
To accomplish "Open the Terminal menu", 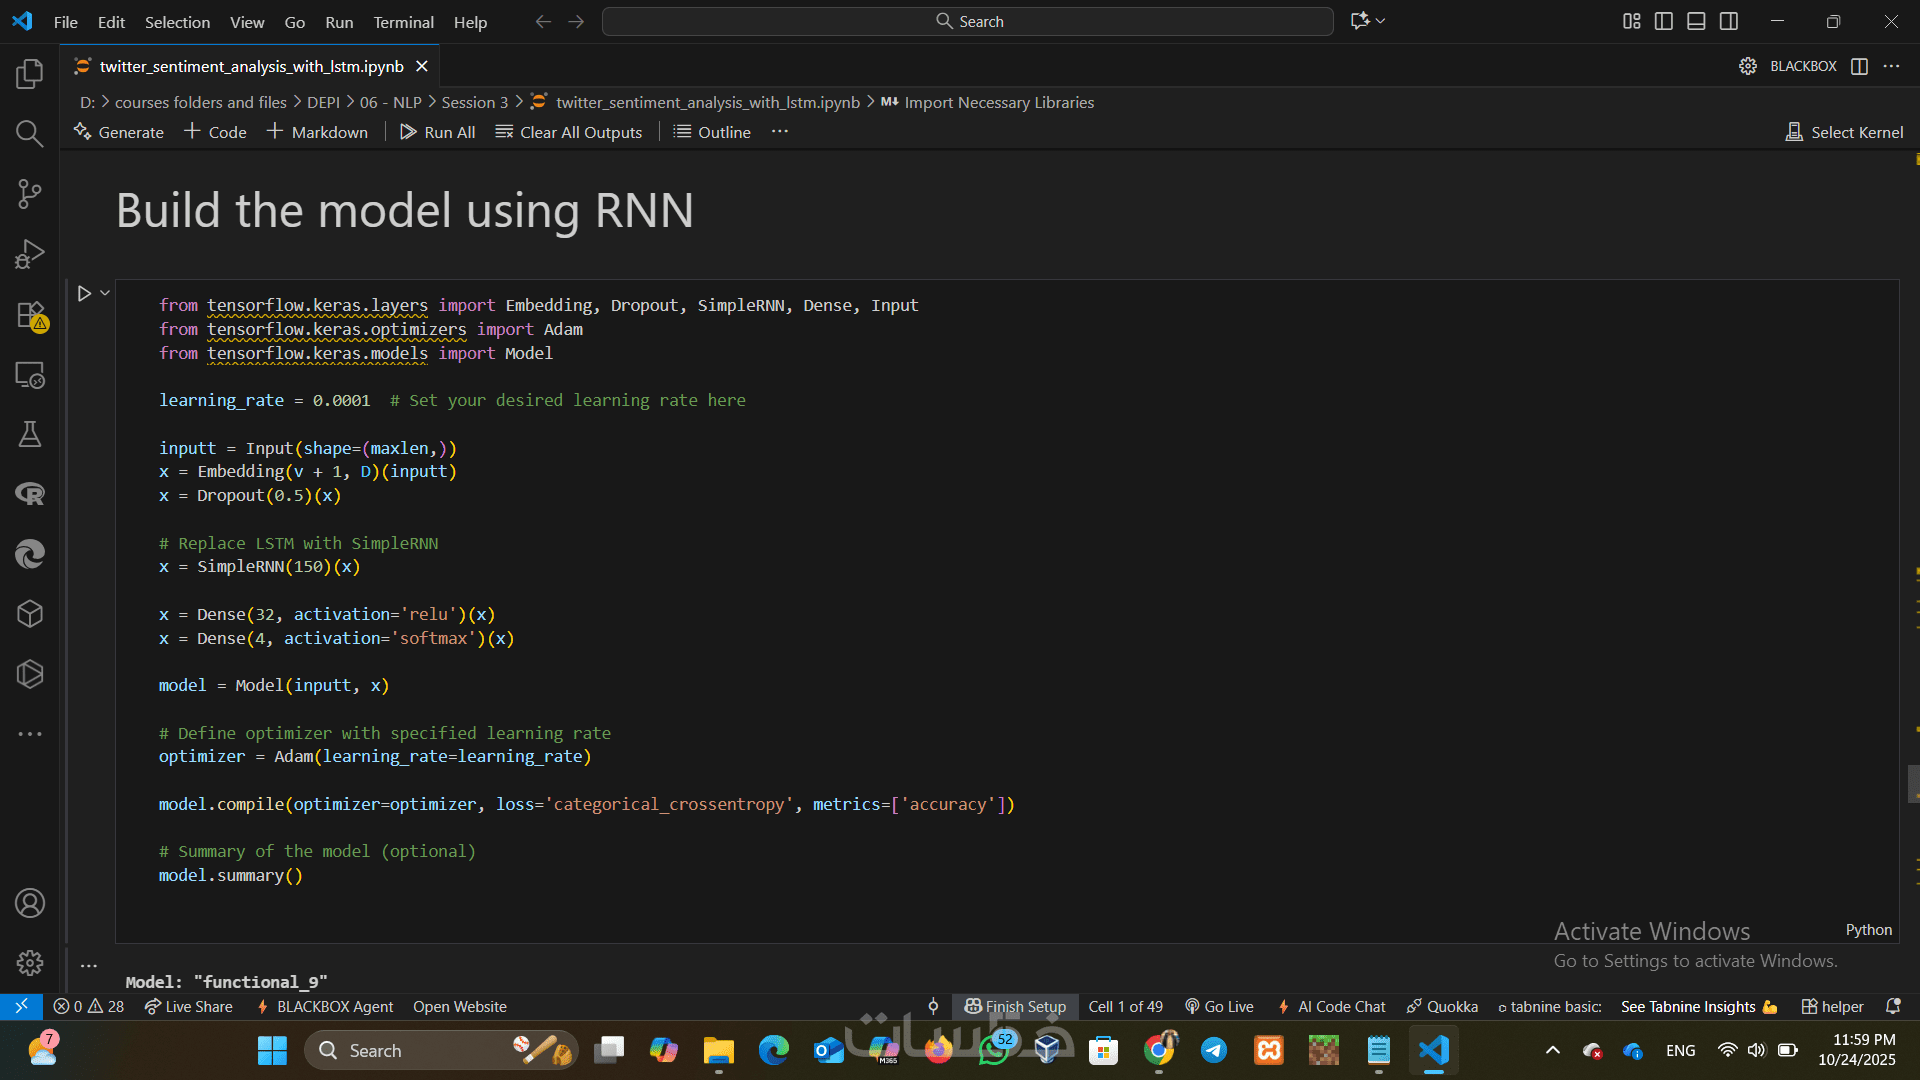I will [x=403, y=22].
